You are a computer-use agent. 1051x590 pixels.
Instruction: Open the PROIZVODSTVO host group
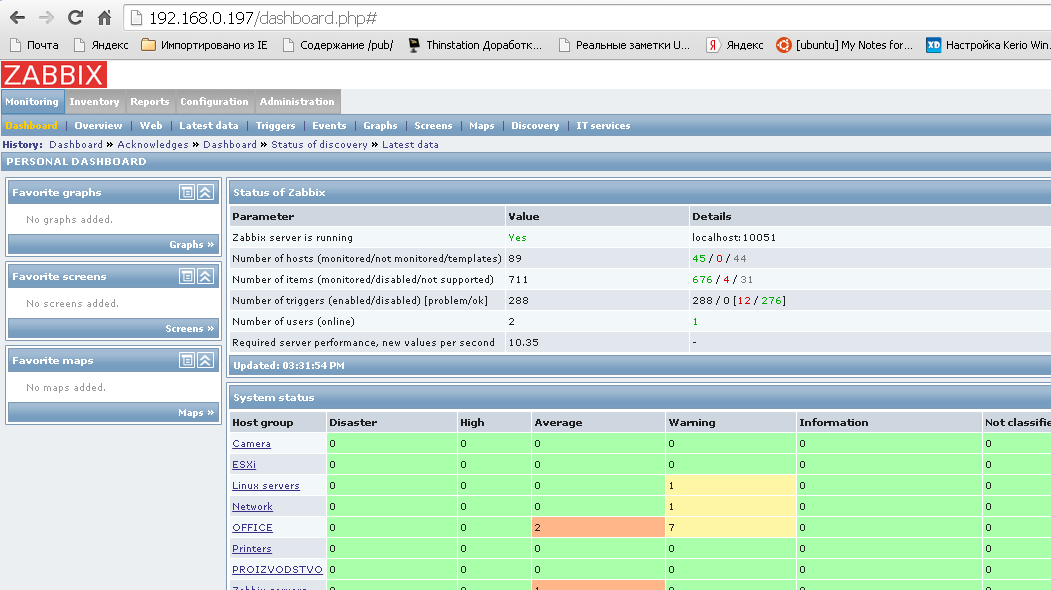pyautogui.click(x=277, y=569)
